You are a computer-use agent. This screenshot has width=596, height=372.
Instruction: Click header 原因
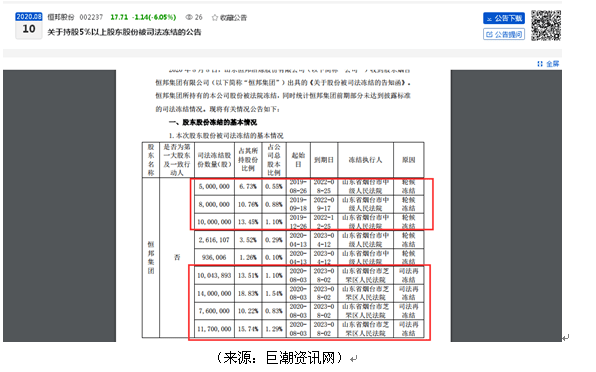[409, 160]
